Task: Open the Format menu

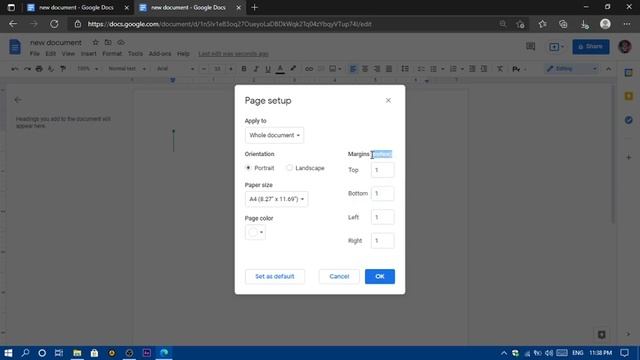Action: point(112,54)
